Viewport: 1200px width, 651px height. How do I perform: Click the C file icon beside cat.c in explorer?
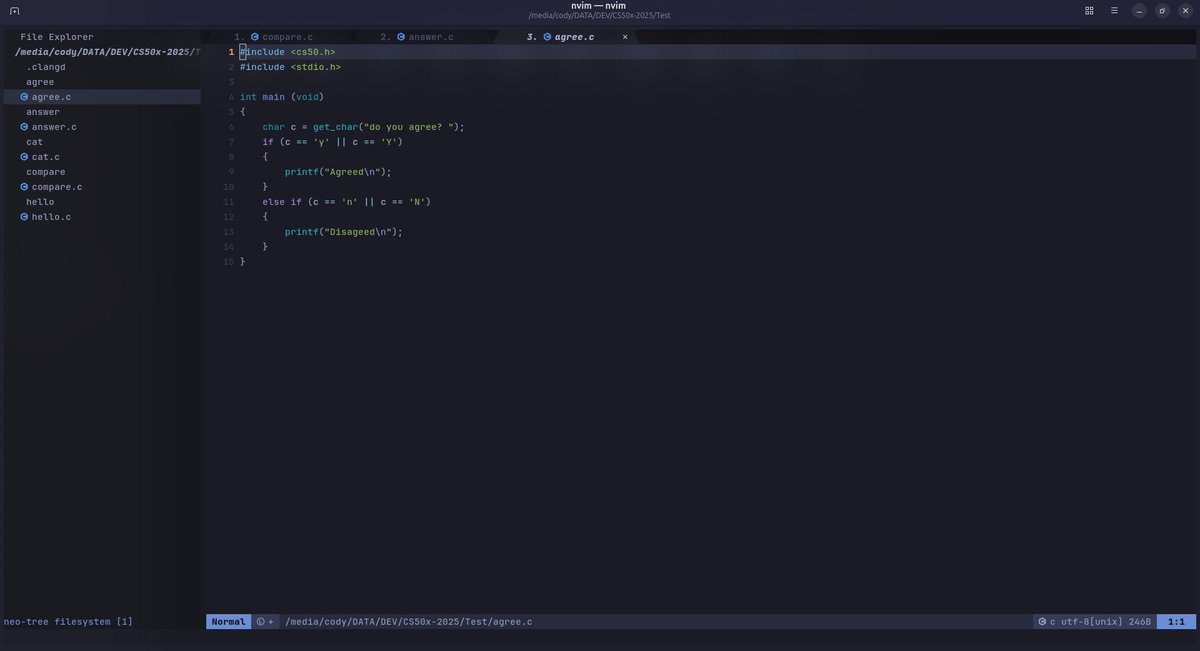click(24, 157)
